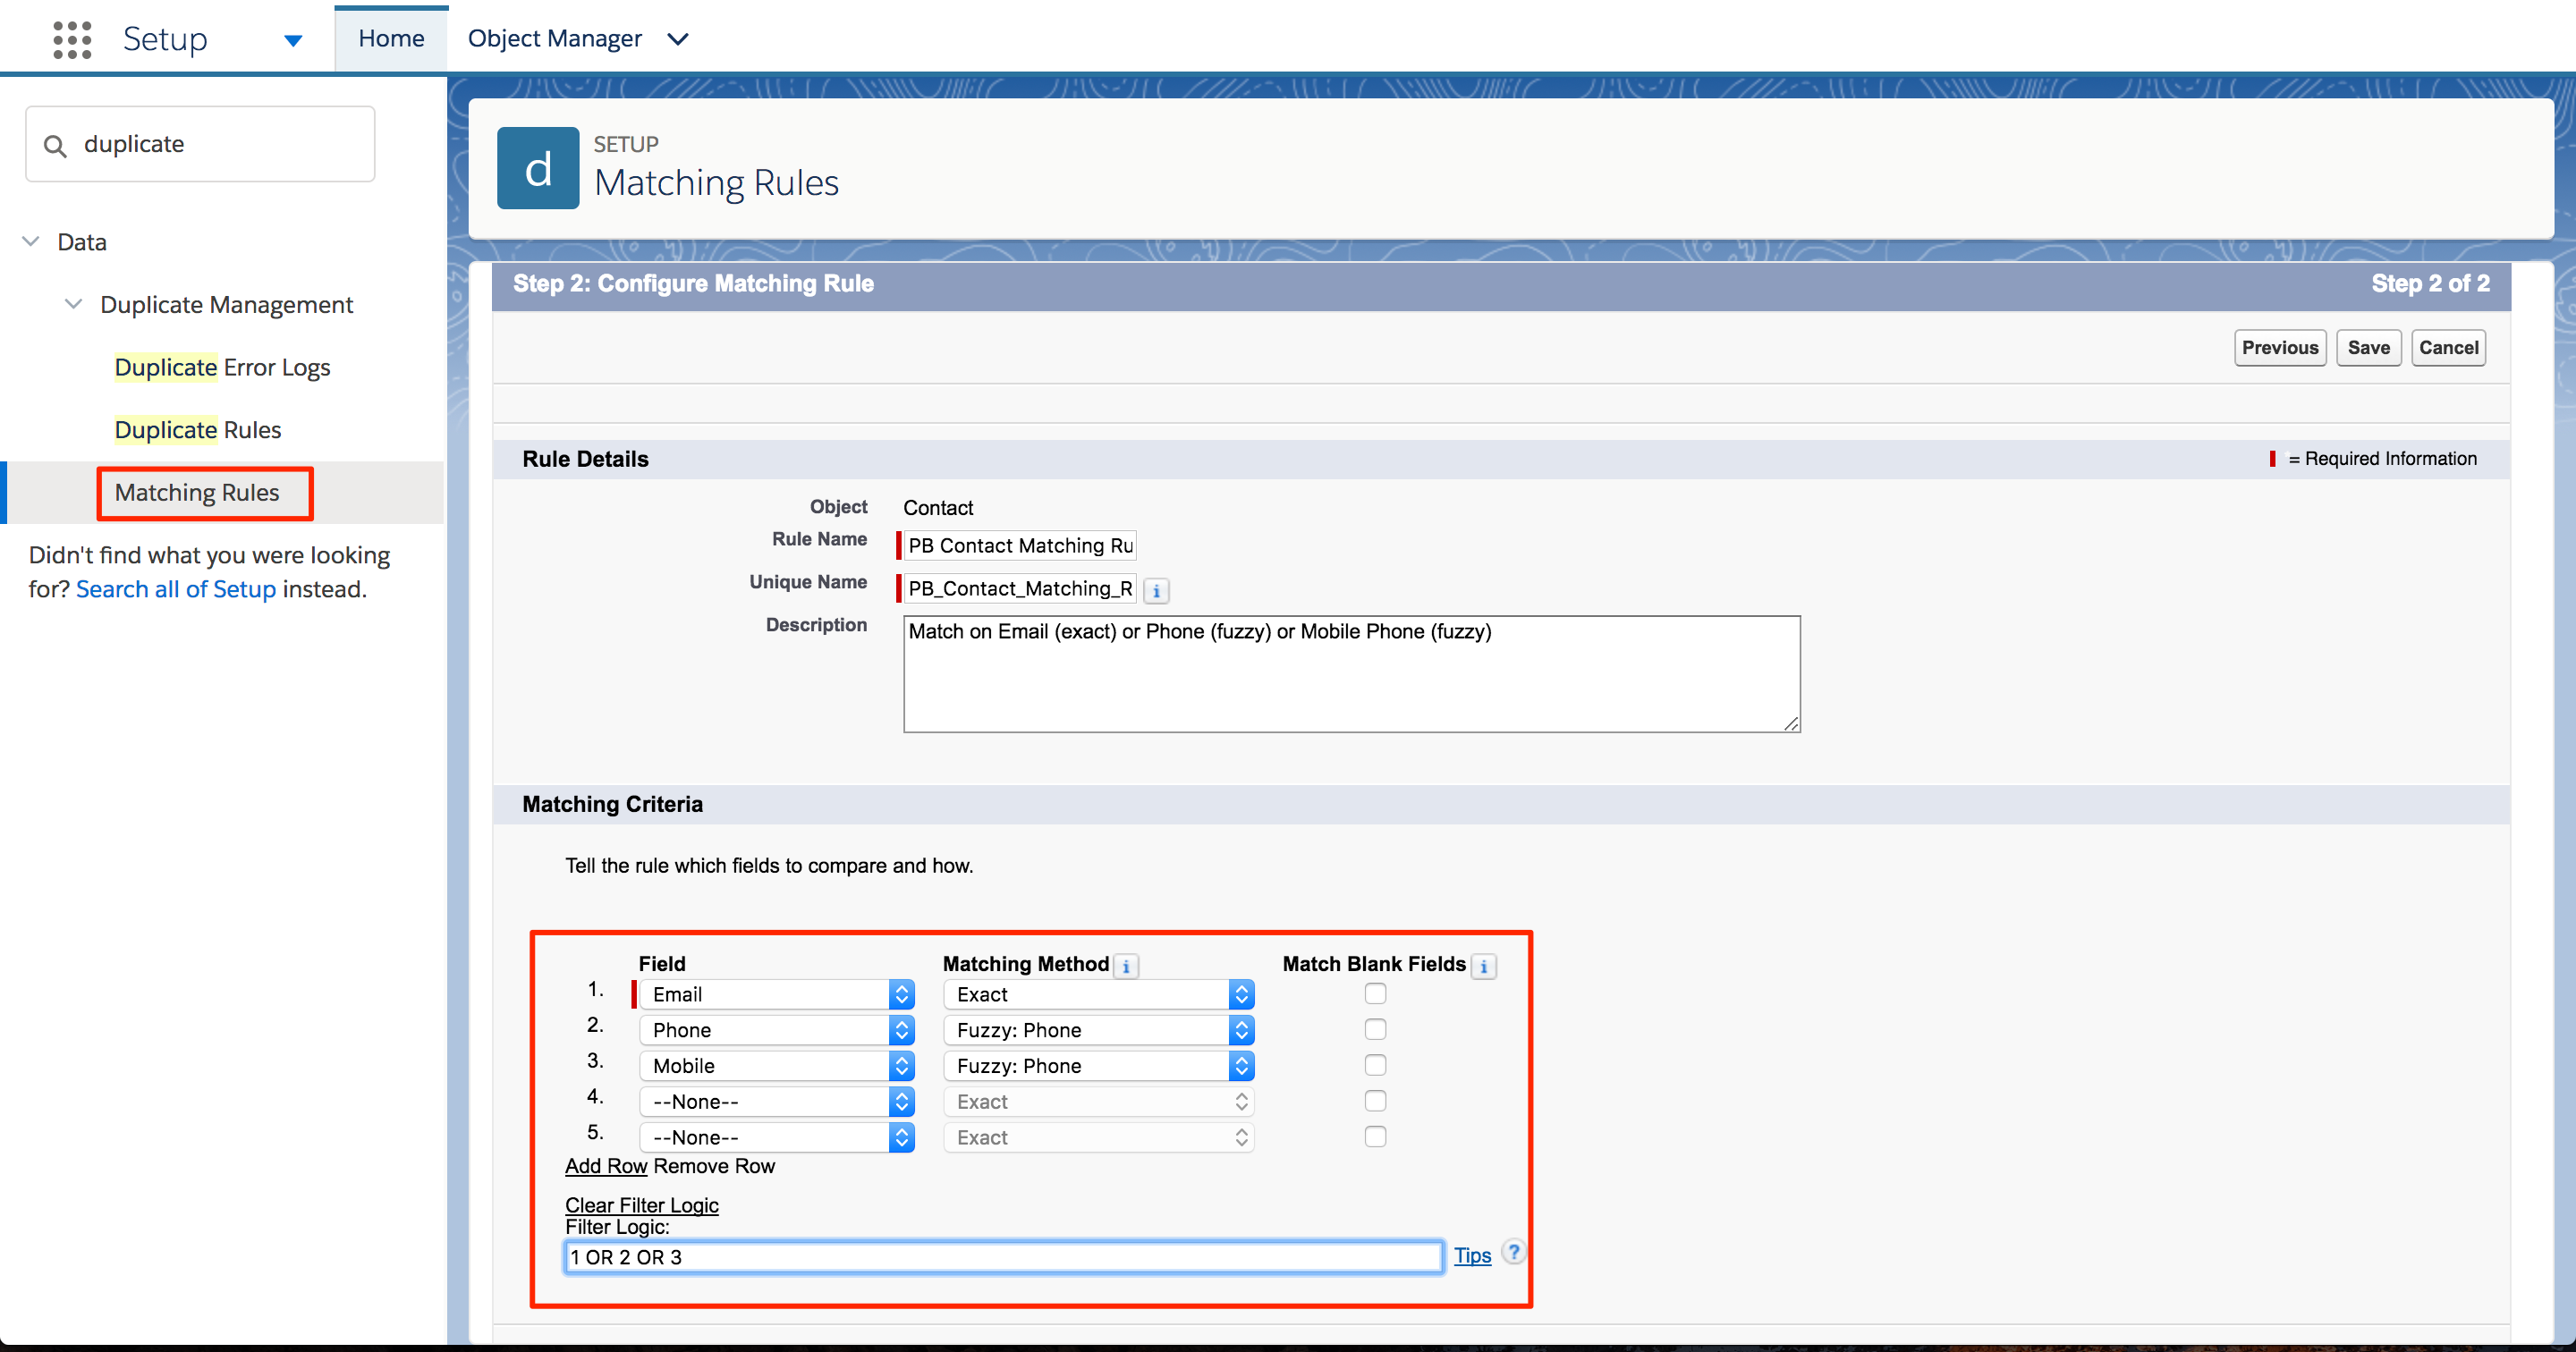The width and height of the screenshot is (2576, 1352).
Task: Open row 1 Exact matching method dropdown
Action: 1099,994
